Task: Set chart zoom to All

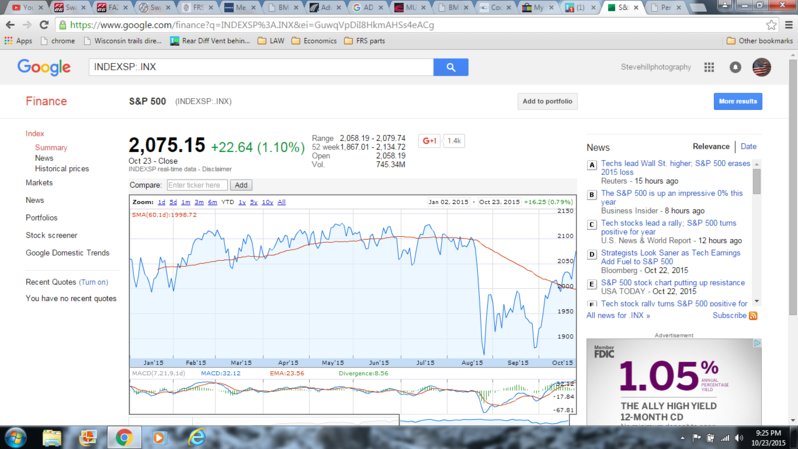Action: tap(281, 202)
